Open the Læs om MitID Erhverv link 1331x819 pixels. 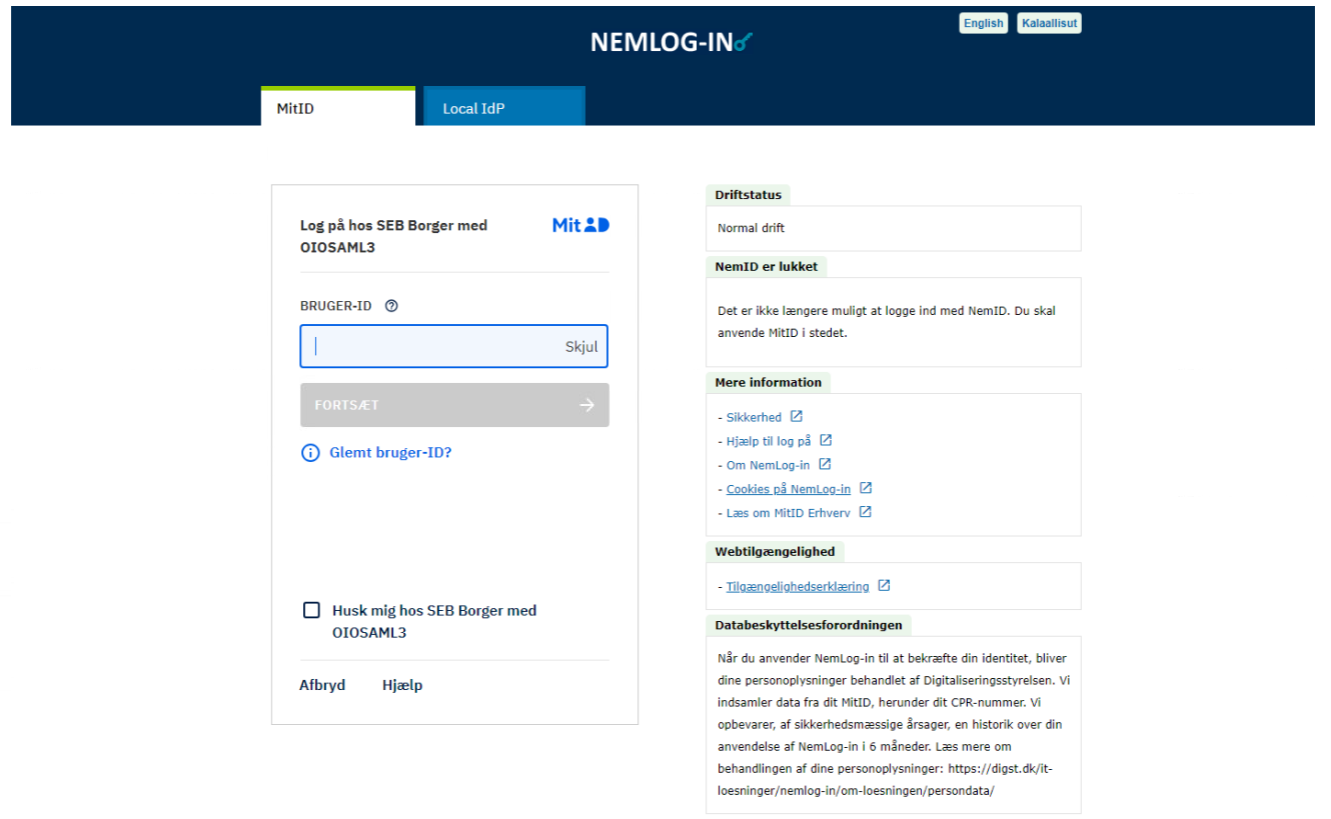[x=788, y=513]
